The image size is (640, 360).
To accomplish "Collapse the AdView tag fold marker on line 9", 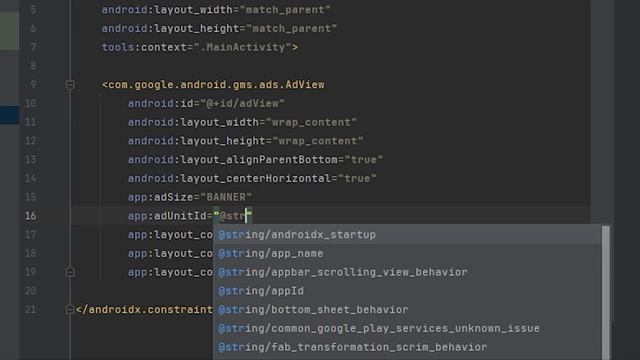I will (70, 84).
